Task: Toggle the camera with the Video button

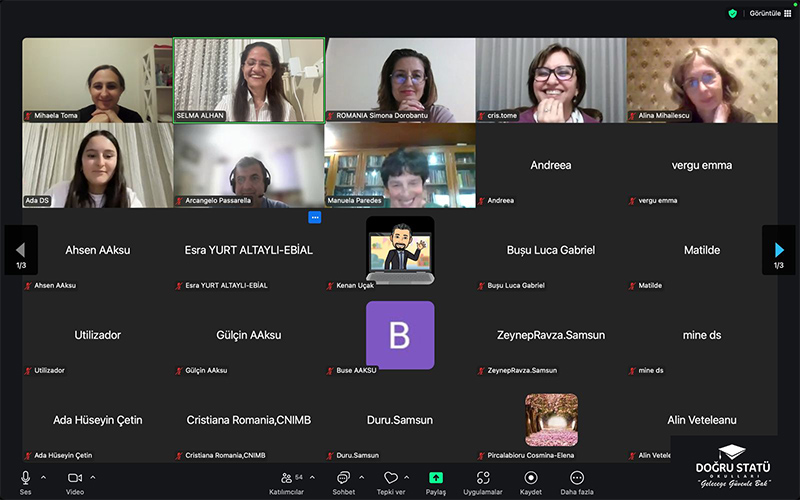Action: (x=74, y=478)
